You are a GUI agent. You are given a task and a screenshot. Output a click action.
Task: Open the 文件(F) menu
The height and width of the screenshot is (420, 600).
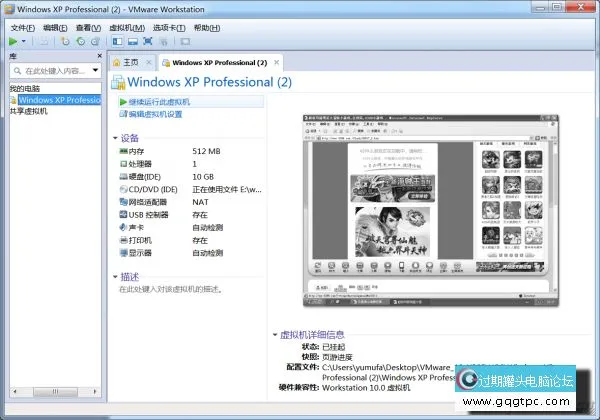[23, 28]
